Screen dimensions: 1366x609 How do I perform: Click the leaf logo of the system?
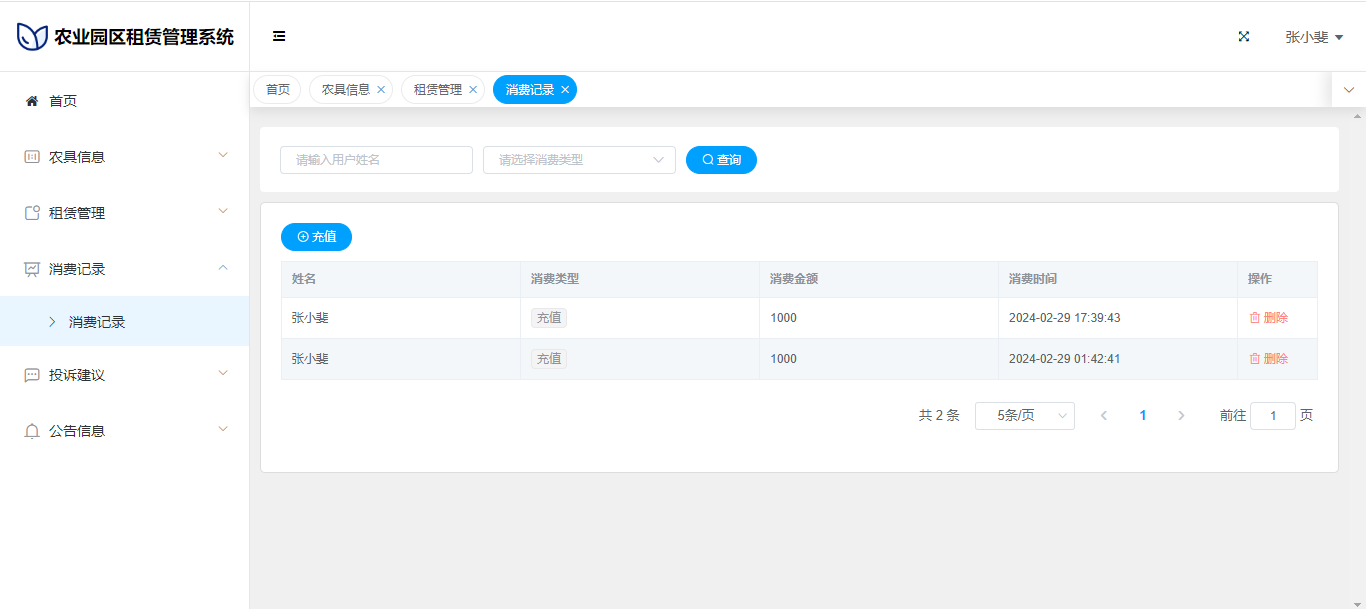[32, 37]
